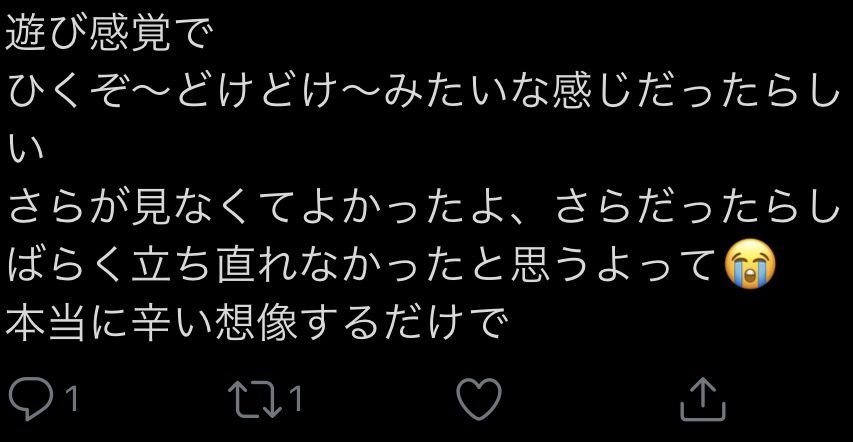Image resolution: width=853 pixels, height=442 pixels.
Task: Click the kanji 感覚 in first line
Action: pyautogui.click(x=131, y=33)
